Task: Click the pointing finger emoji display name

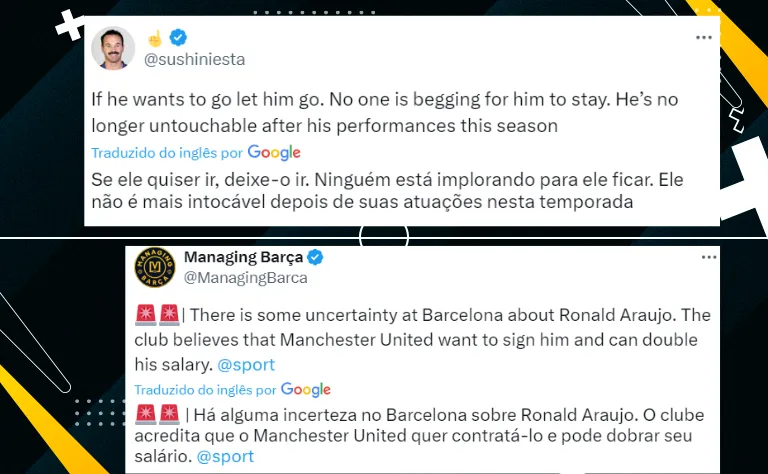Action: 154,38
